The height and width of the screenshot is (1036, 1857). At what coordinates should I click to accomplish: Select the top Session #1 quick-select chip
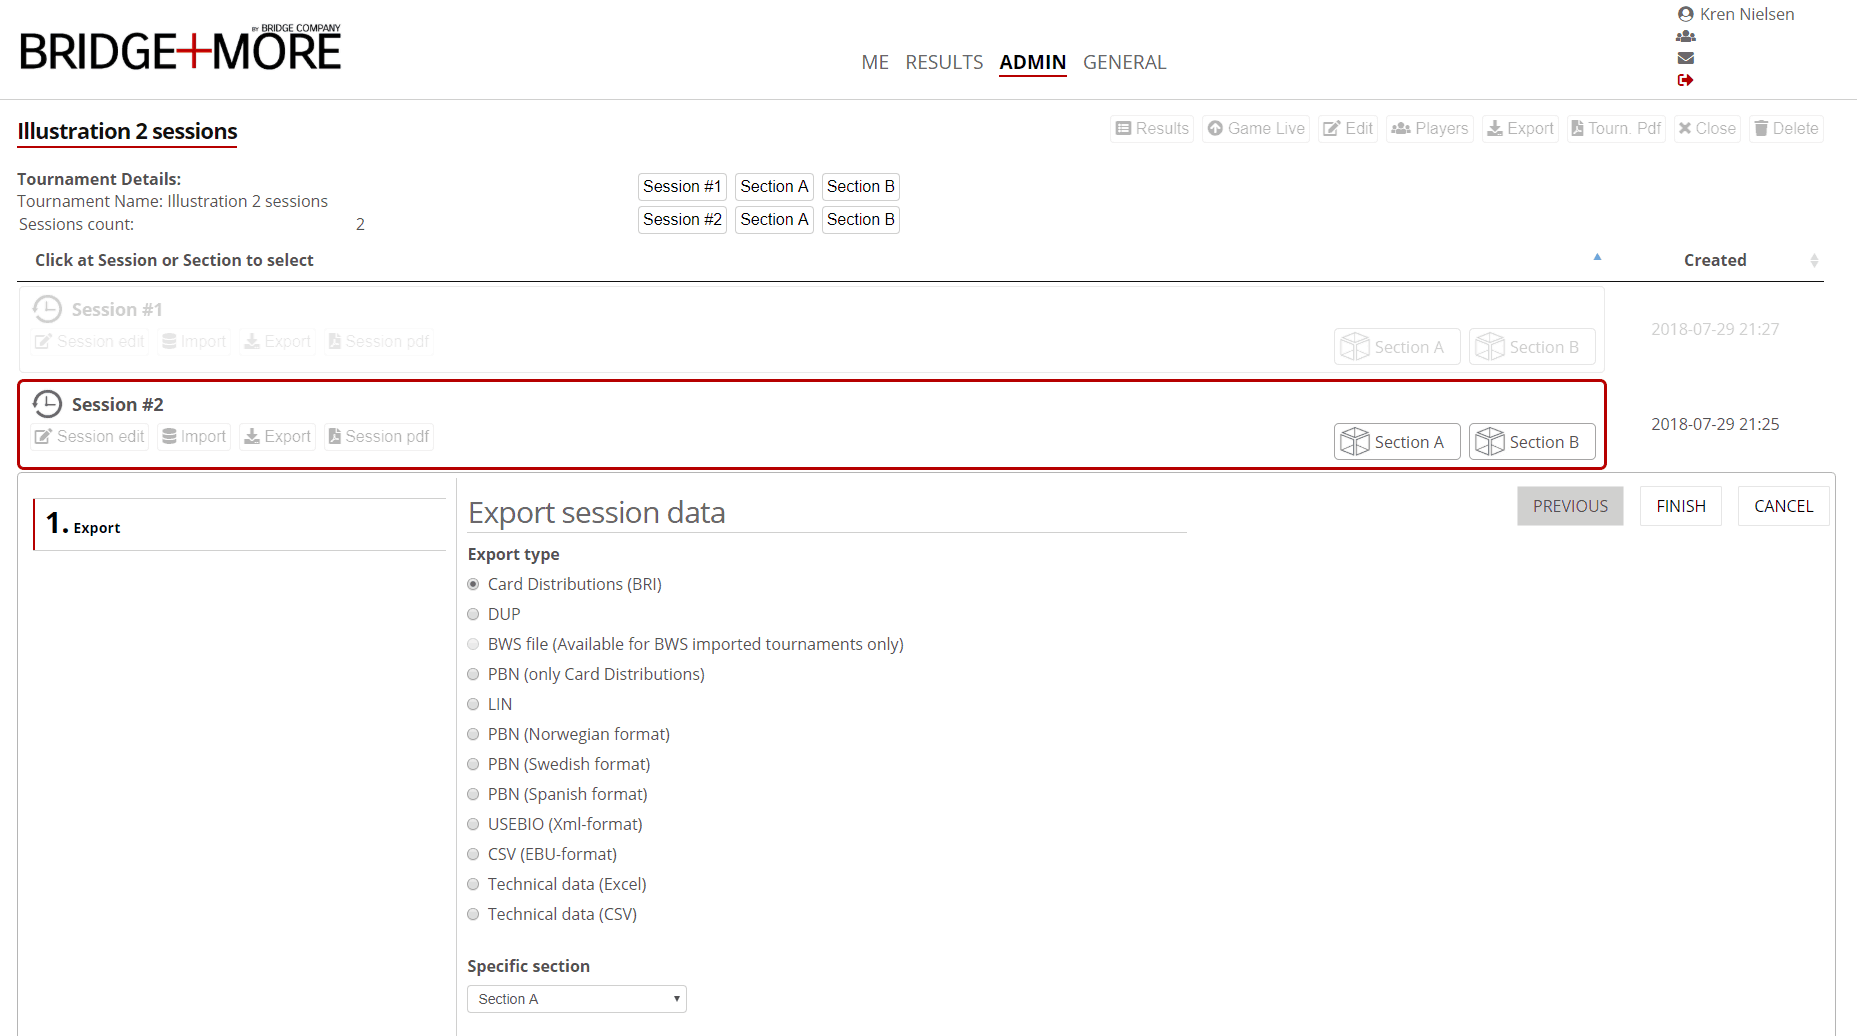coord(682,187)
